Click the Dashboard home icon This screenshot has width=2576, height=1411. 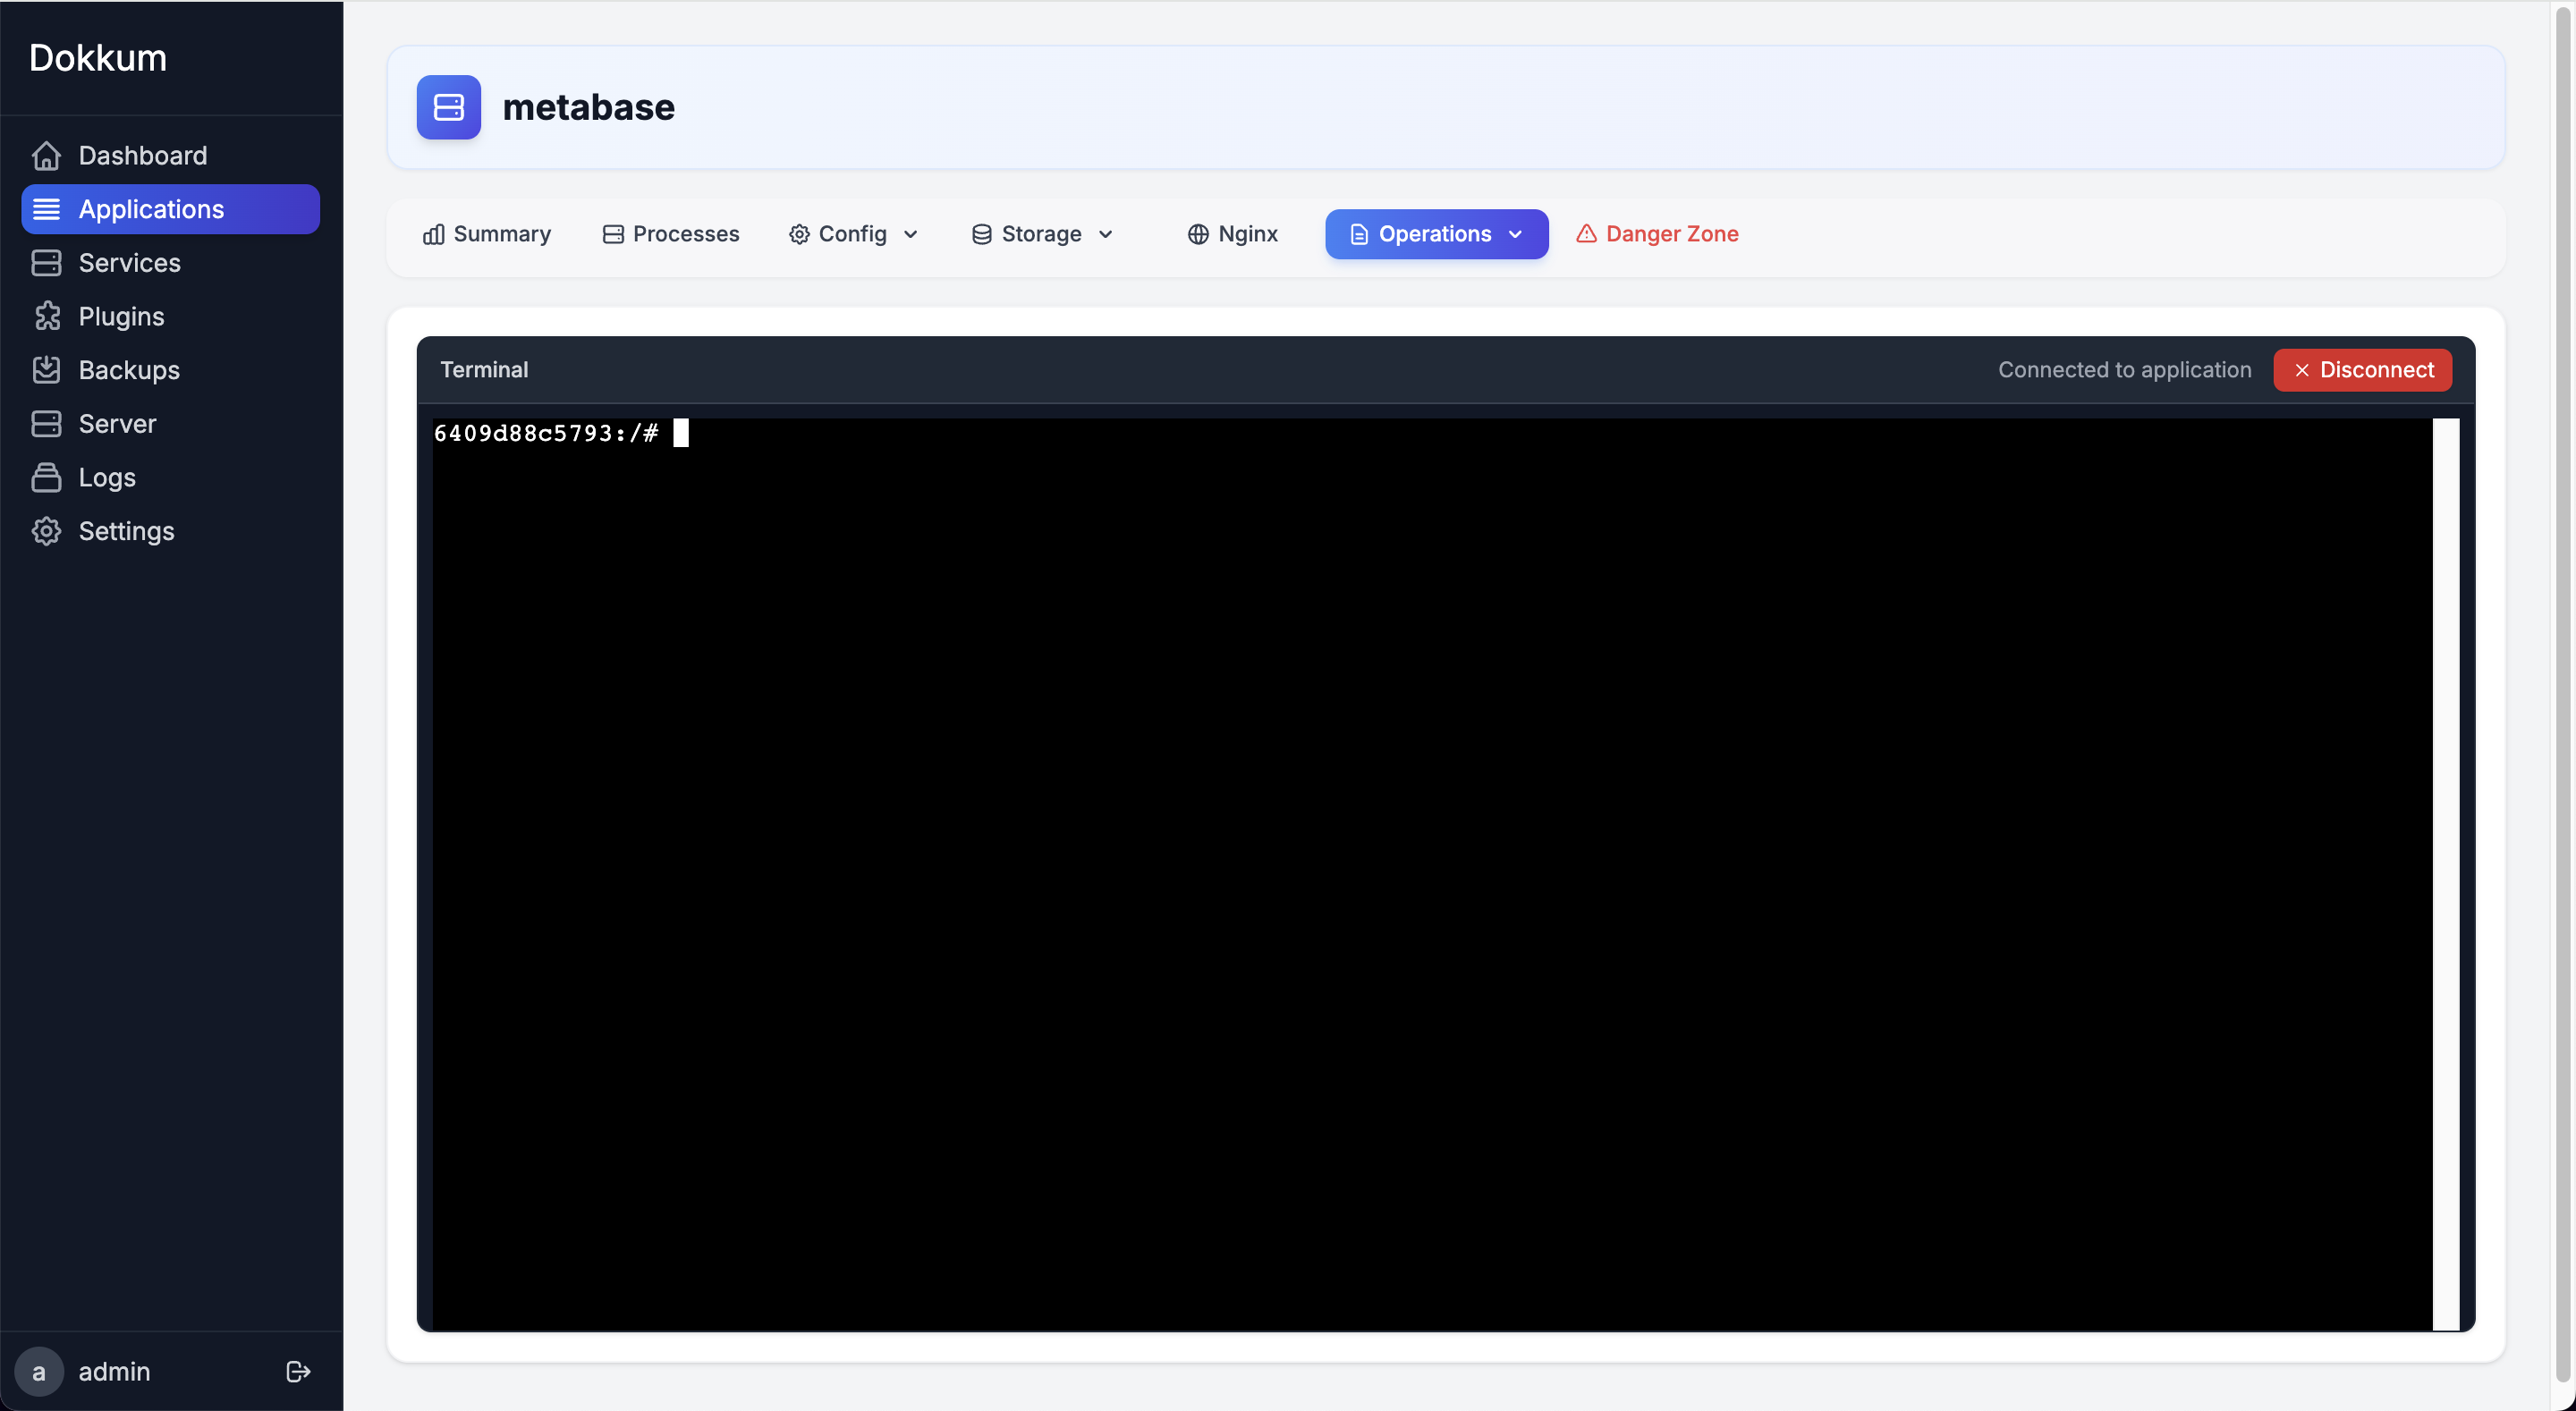[46, 156]
